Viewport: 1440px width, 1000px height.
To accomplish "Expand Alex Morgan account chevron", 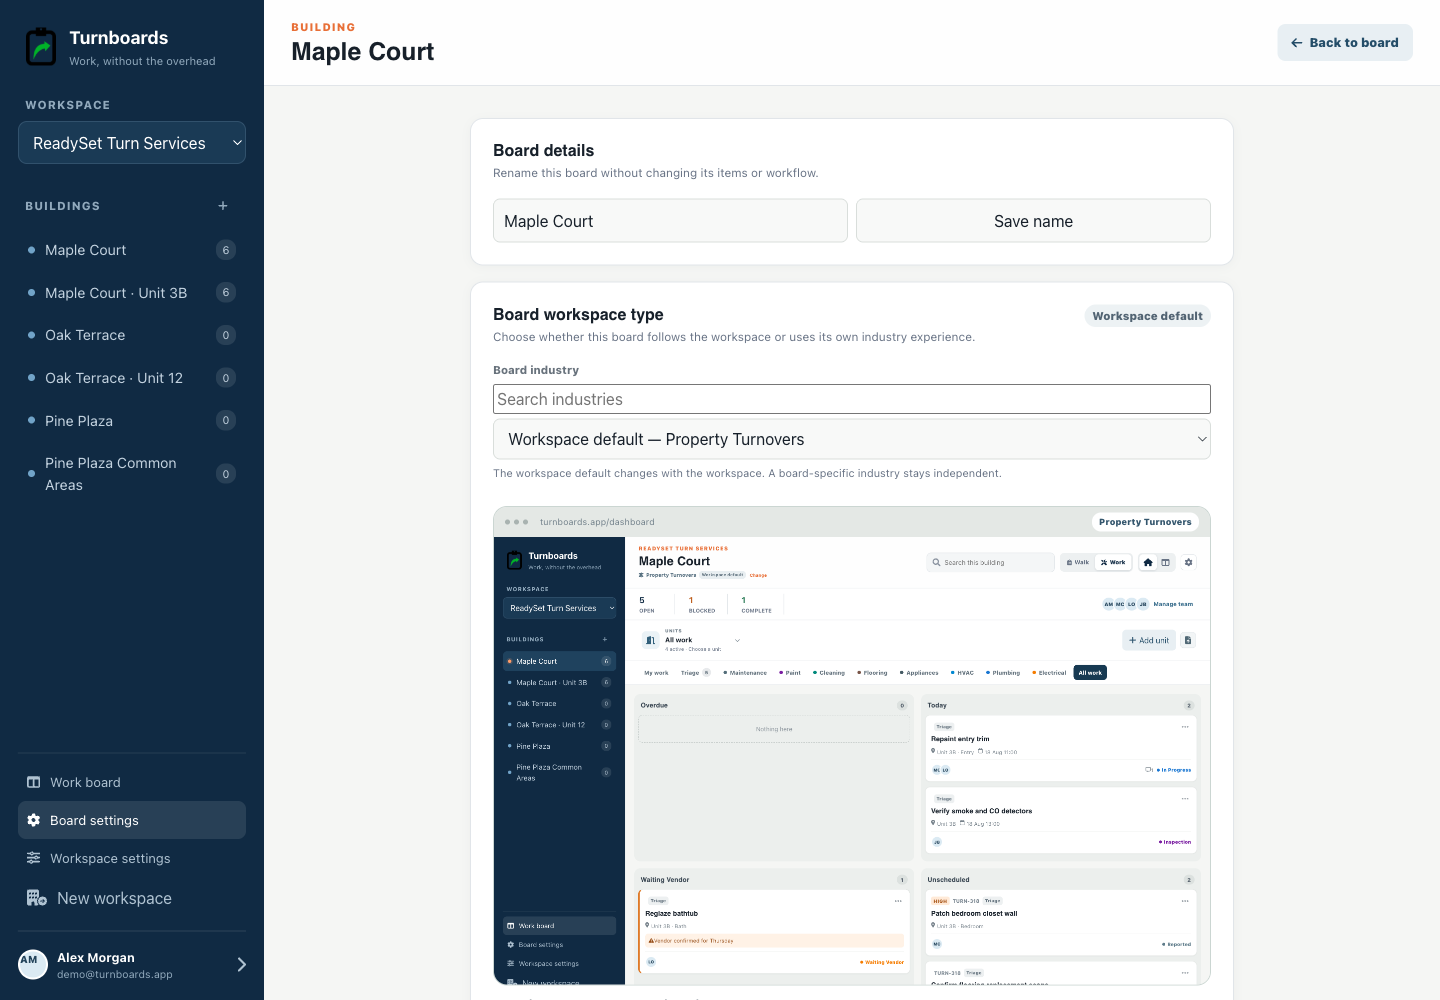I will click(x=241, y=964).
